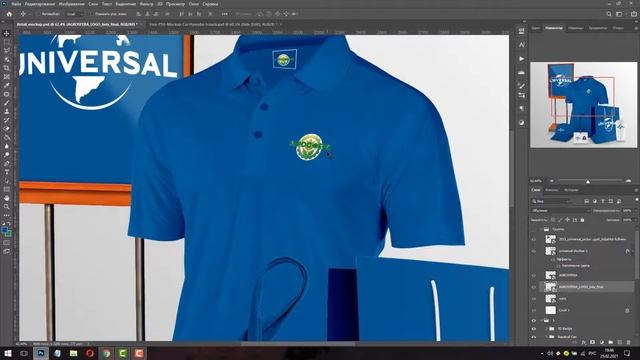
Task: Open the Character panel icon in side strip
Action: pos(522,45)
